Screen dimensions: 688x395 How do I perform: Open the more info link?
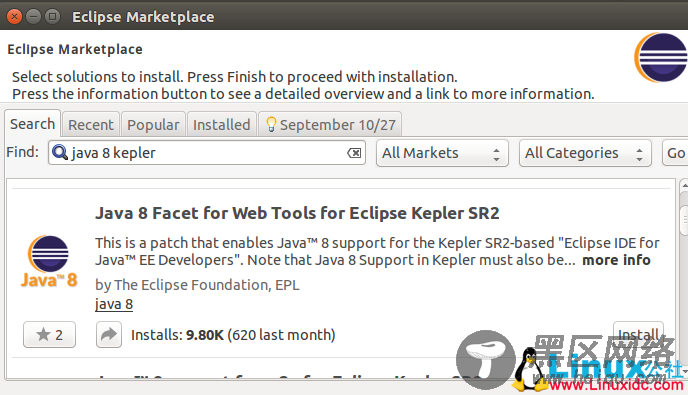click(616, 260)
